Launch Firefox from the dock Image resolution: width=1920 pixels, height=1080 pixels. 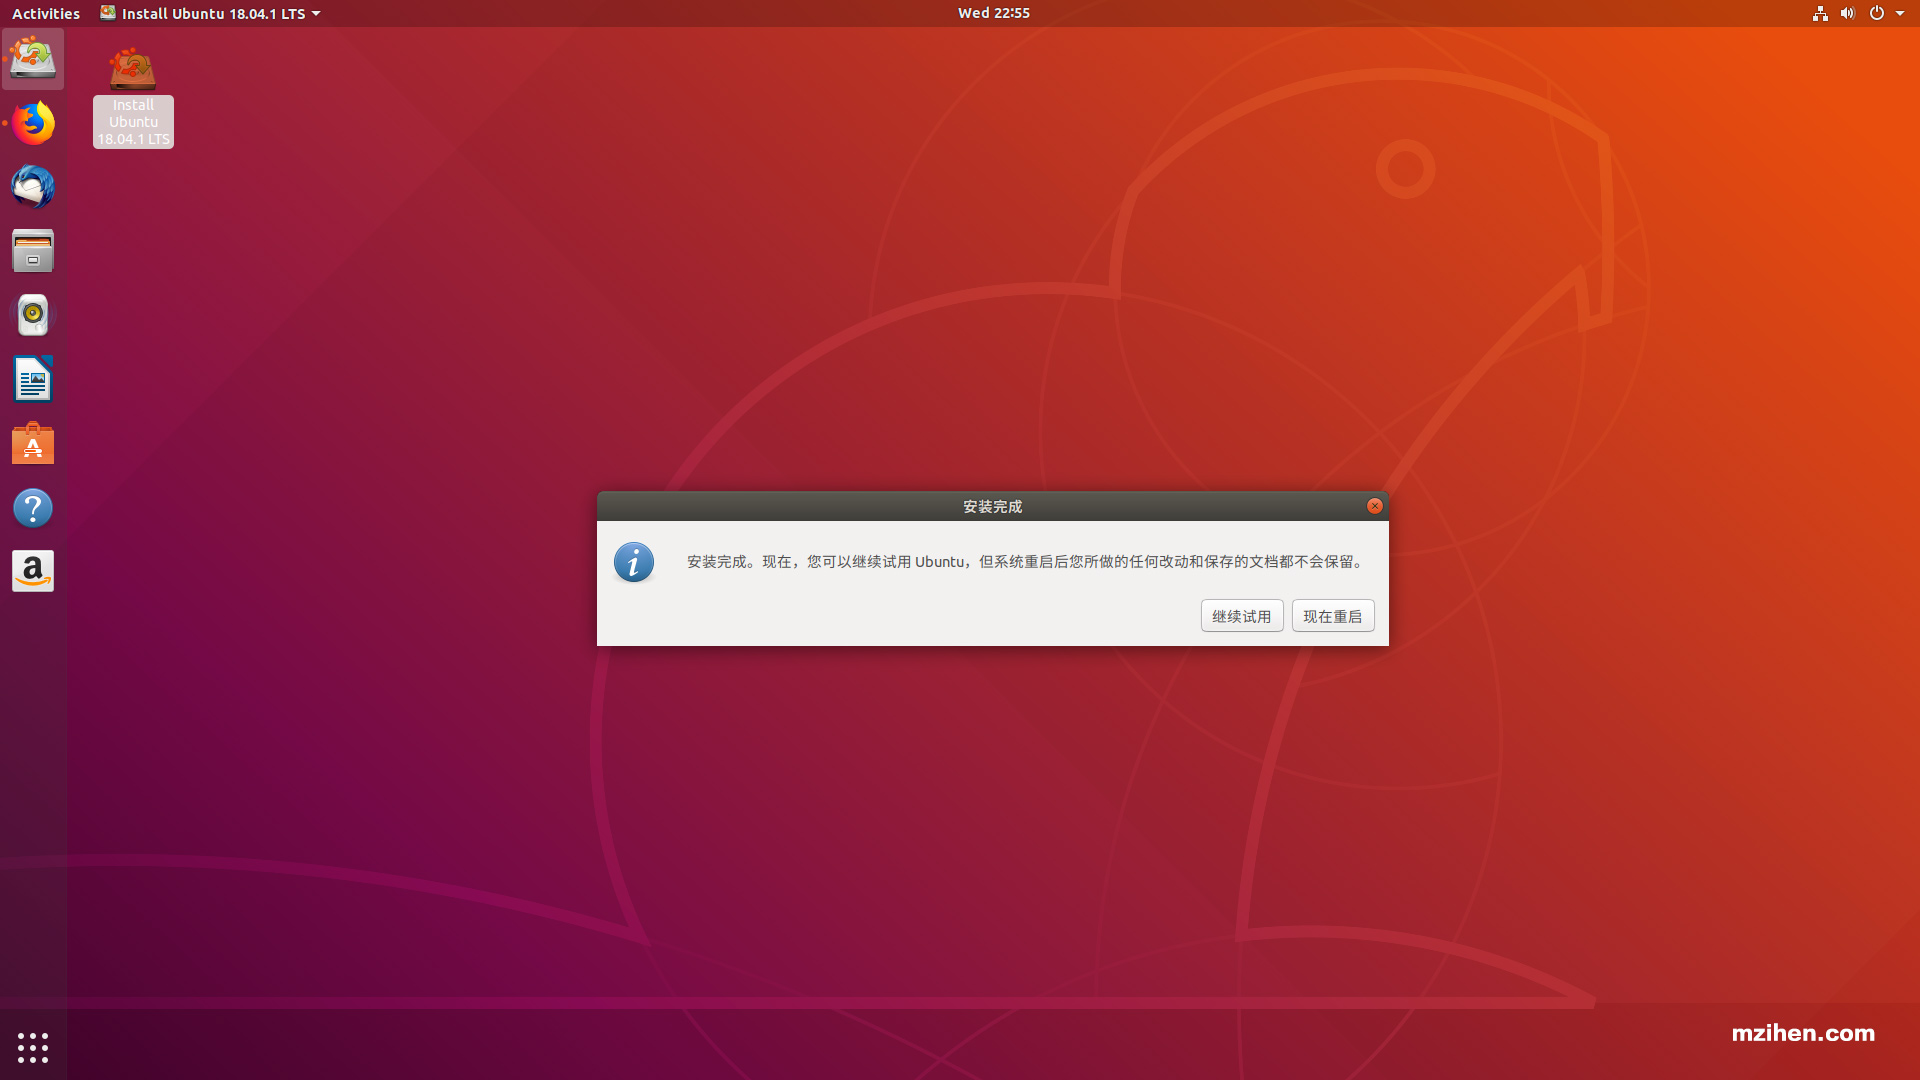(33, 123)
